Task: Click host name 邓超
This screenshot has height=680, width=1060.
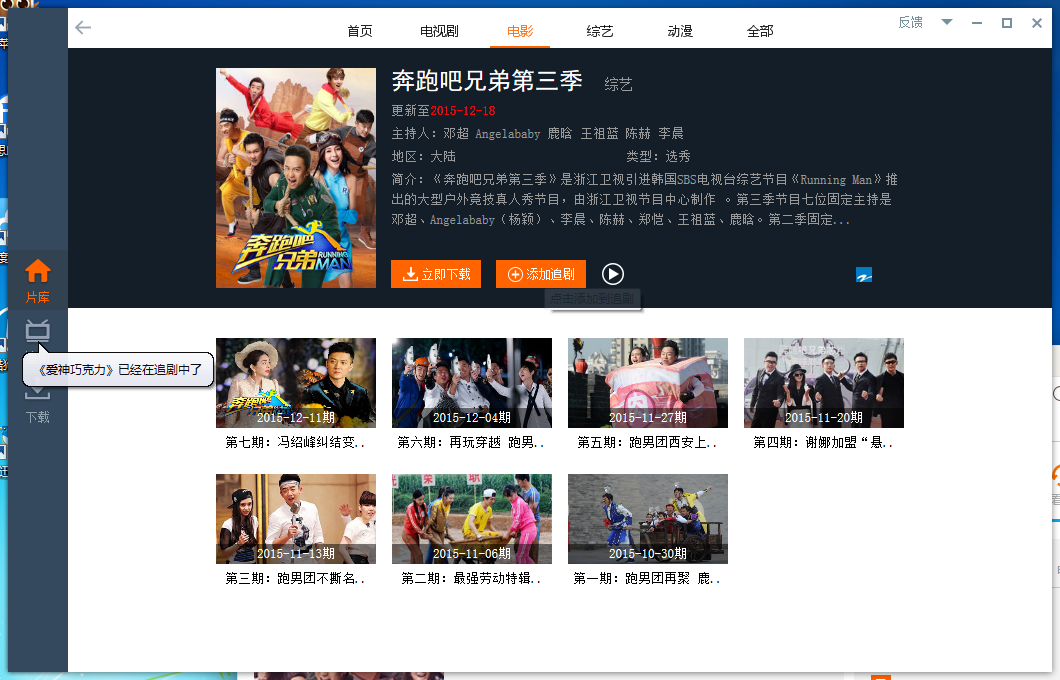Action: pos(456,134)
